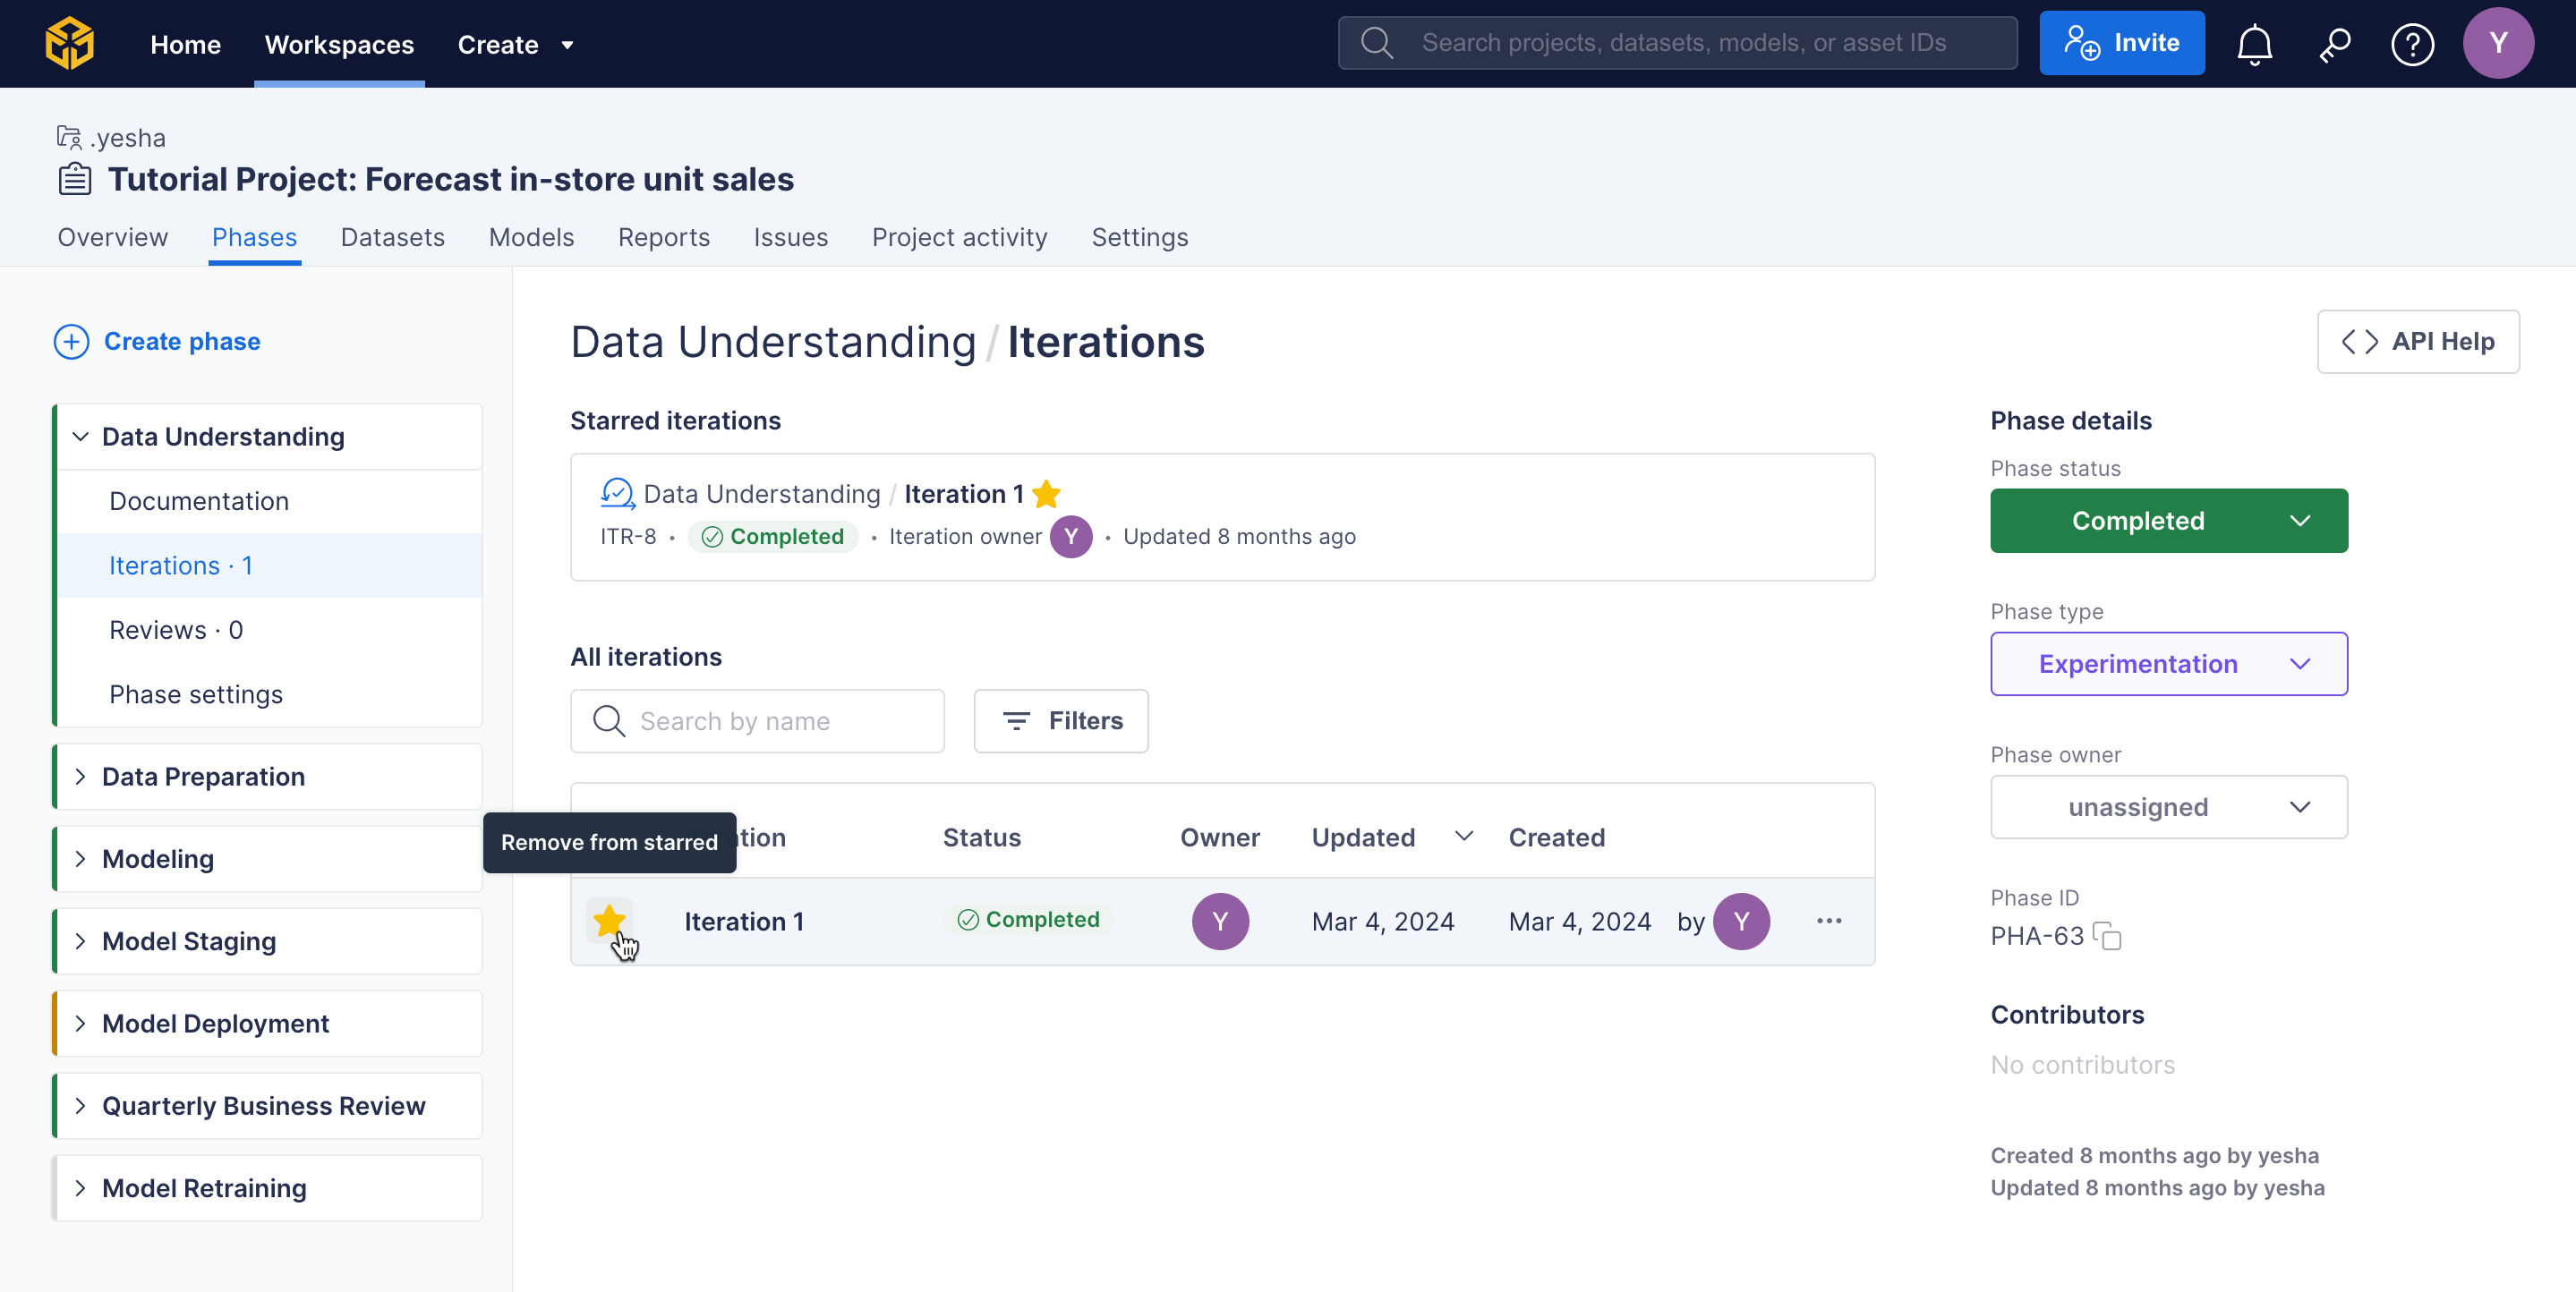This screenshot has width=2576, height=1292.
Task: Copy the Phase ID PHA-63
Action: [2108, 937]
